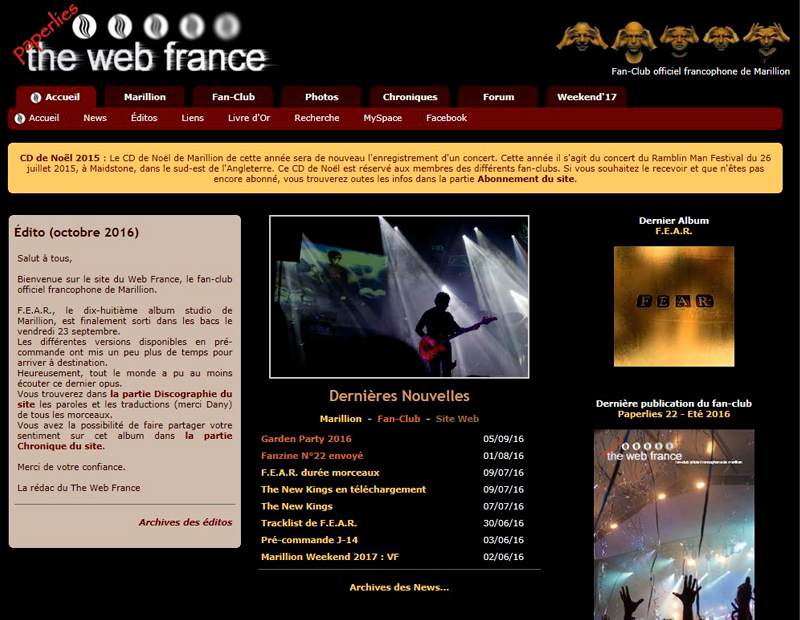Open MySpace in the submenu

(383, 118)
